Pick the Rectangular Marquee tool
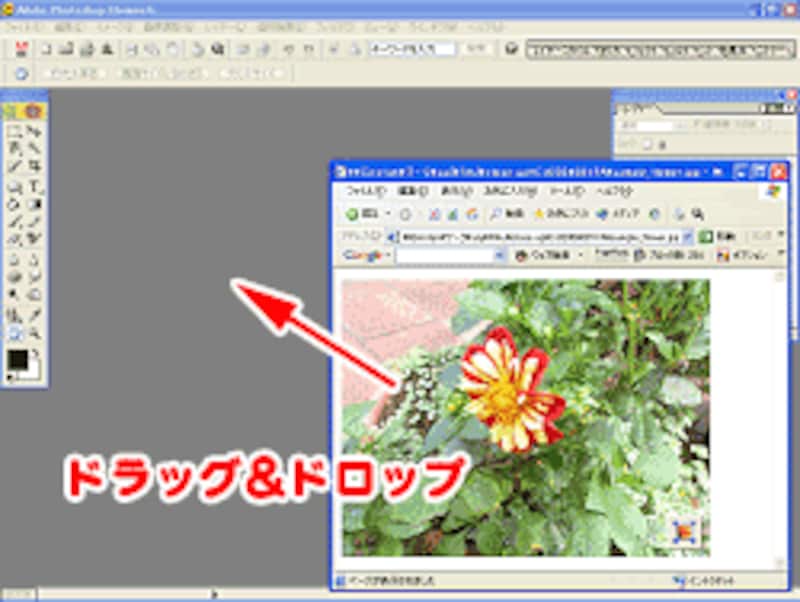The image size is (800, 602). (14, 132)
